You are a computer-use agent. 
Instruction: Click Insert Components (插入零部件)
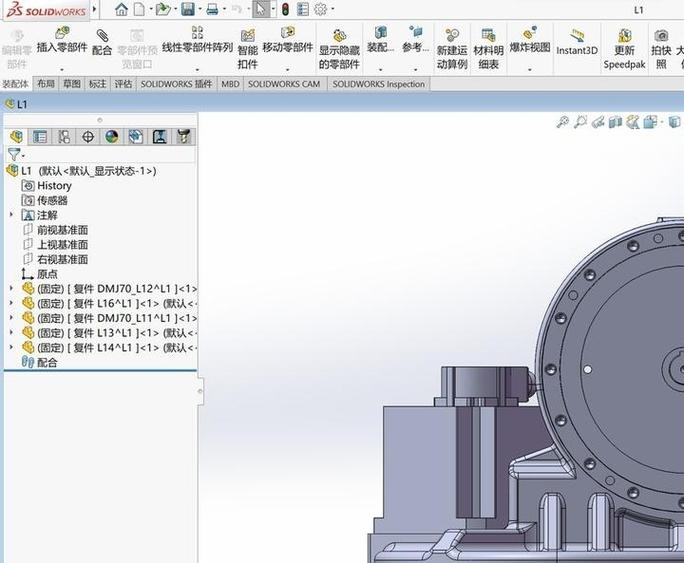[x=62, y=40]
